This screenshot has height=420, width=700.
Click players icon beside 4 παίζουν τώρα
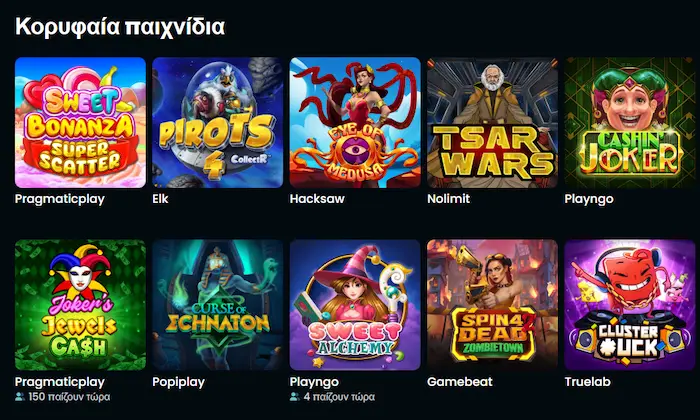[295, 396]
